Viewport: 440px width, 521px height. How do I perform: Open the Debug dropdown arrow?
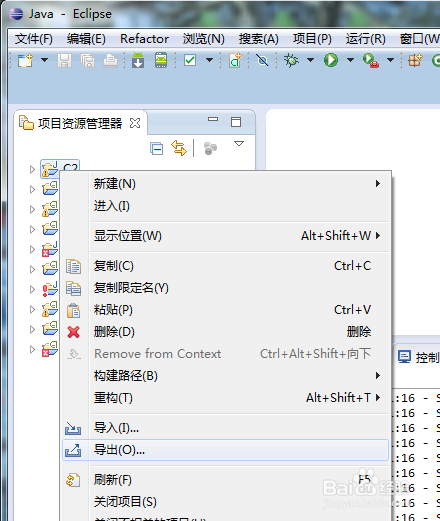tap(310, 60)
